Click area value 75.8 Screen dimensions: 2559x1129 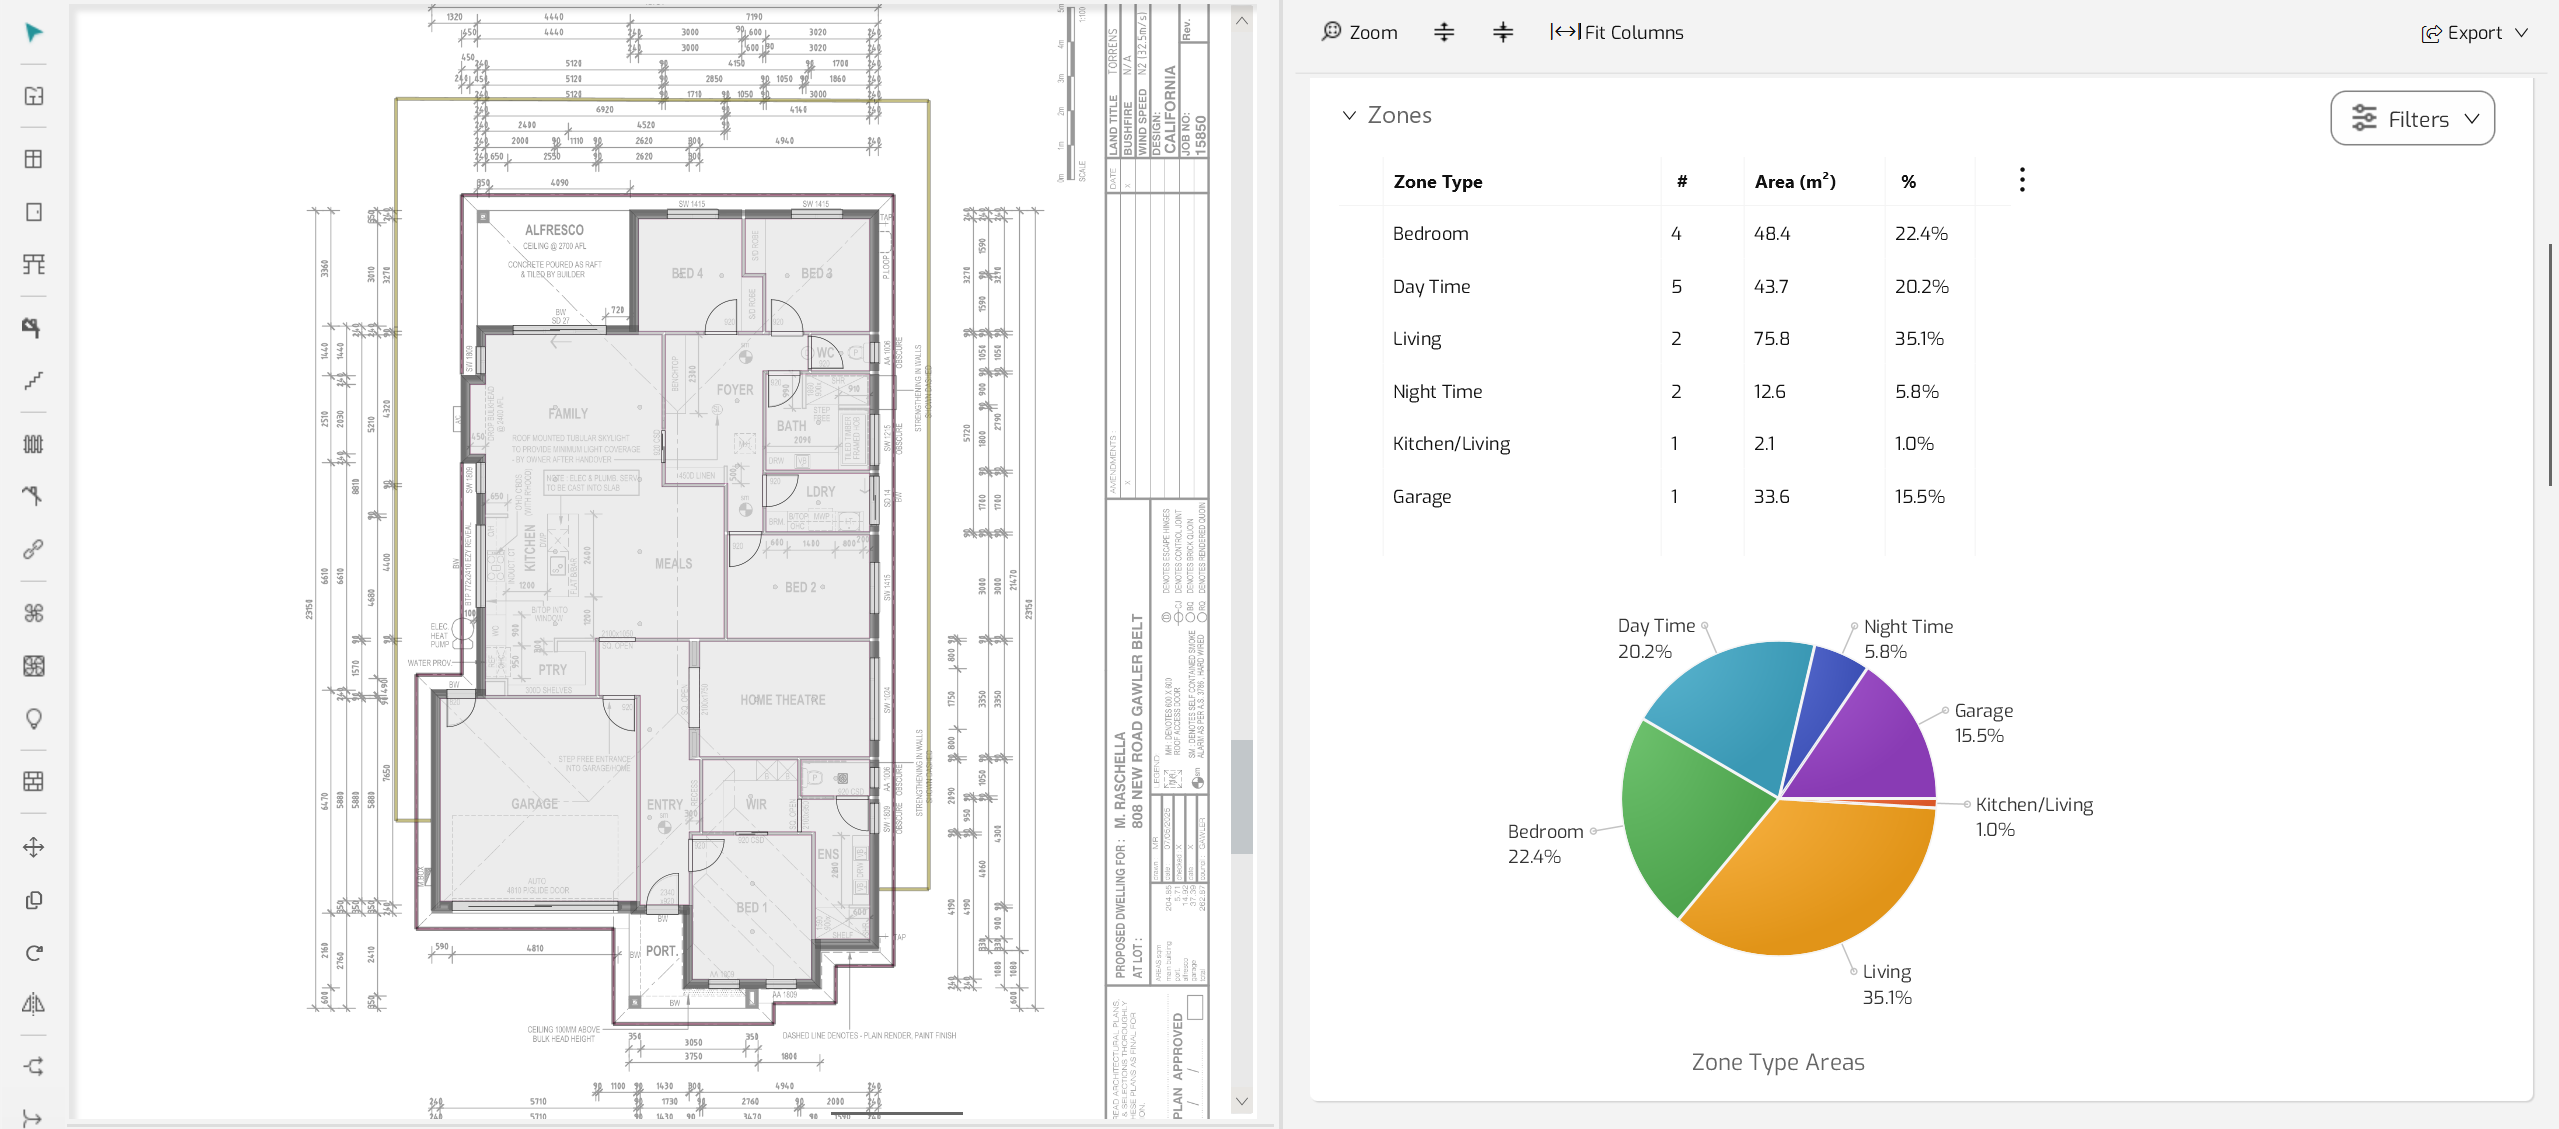[x=1771, y=339]
